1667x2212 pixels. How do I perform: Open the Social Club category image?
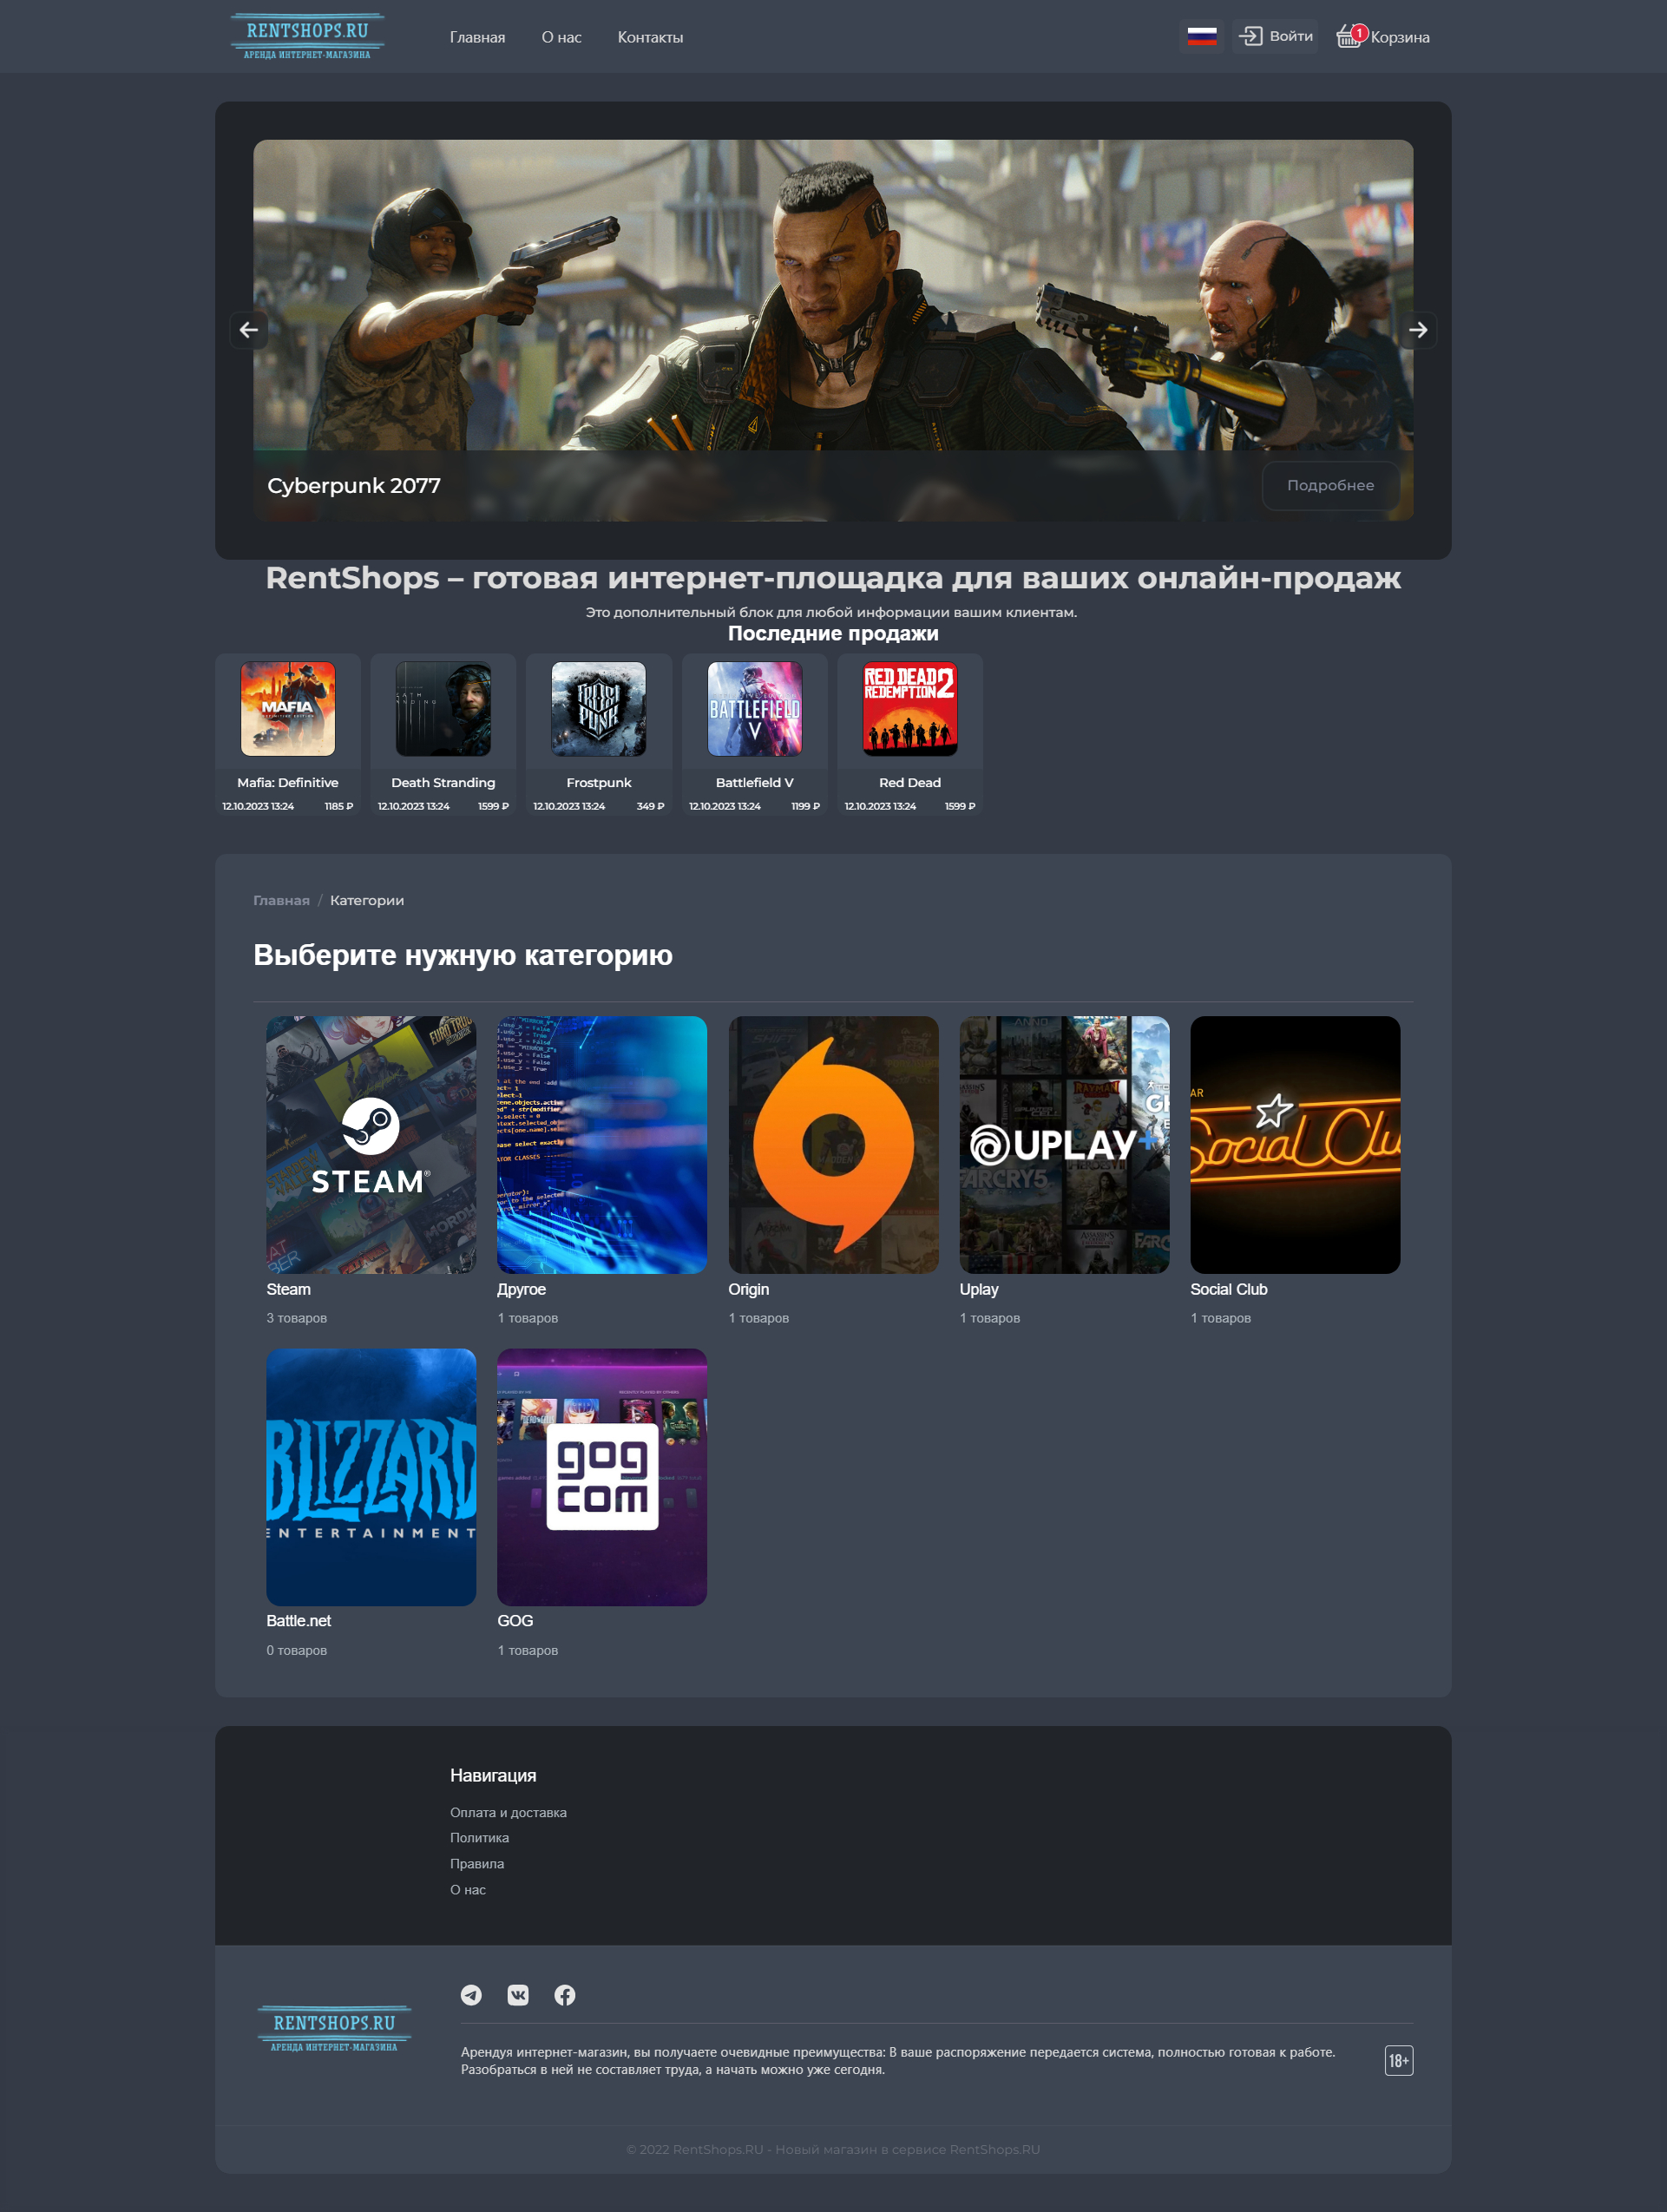[x=1295, y=1145]
